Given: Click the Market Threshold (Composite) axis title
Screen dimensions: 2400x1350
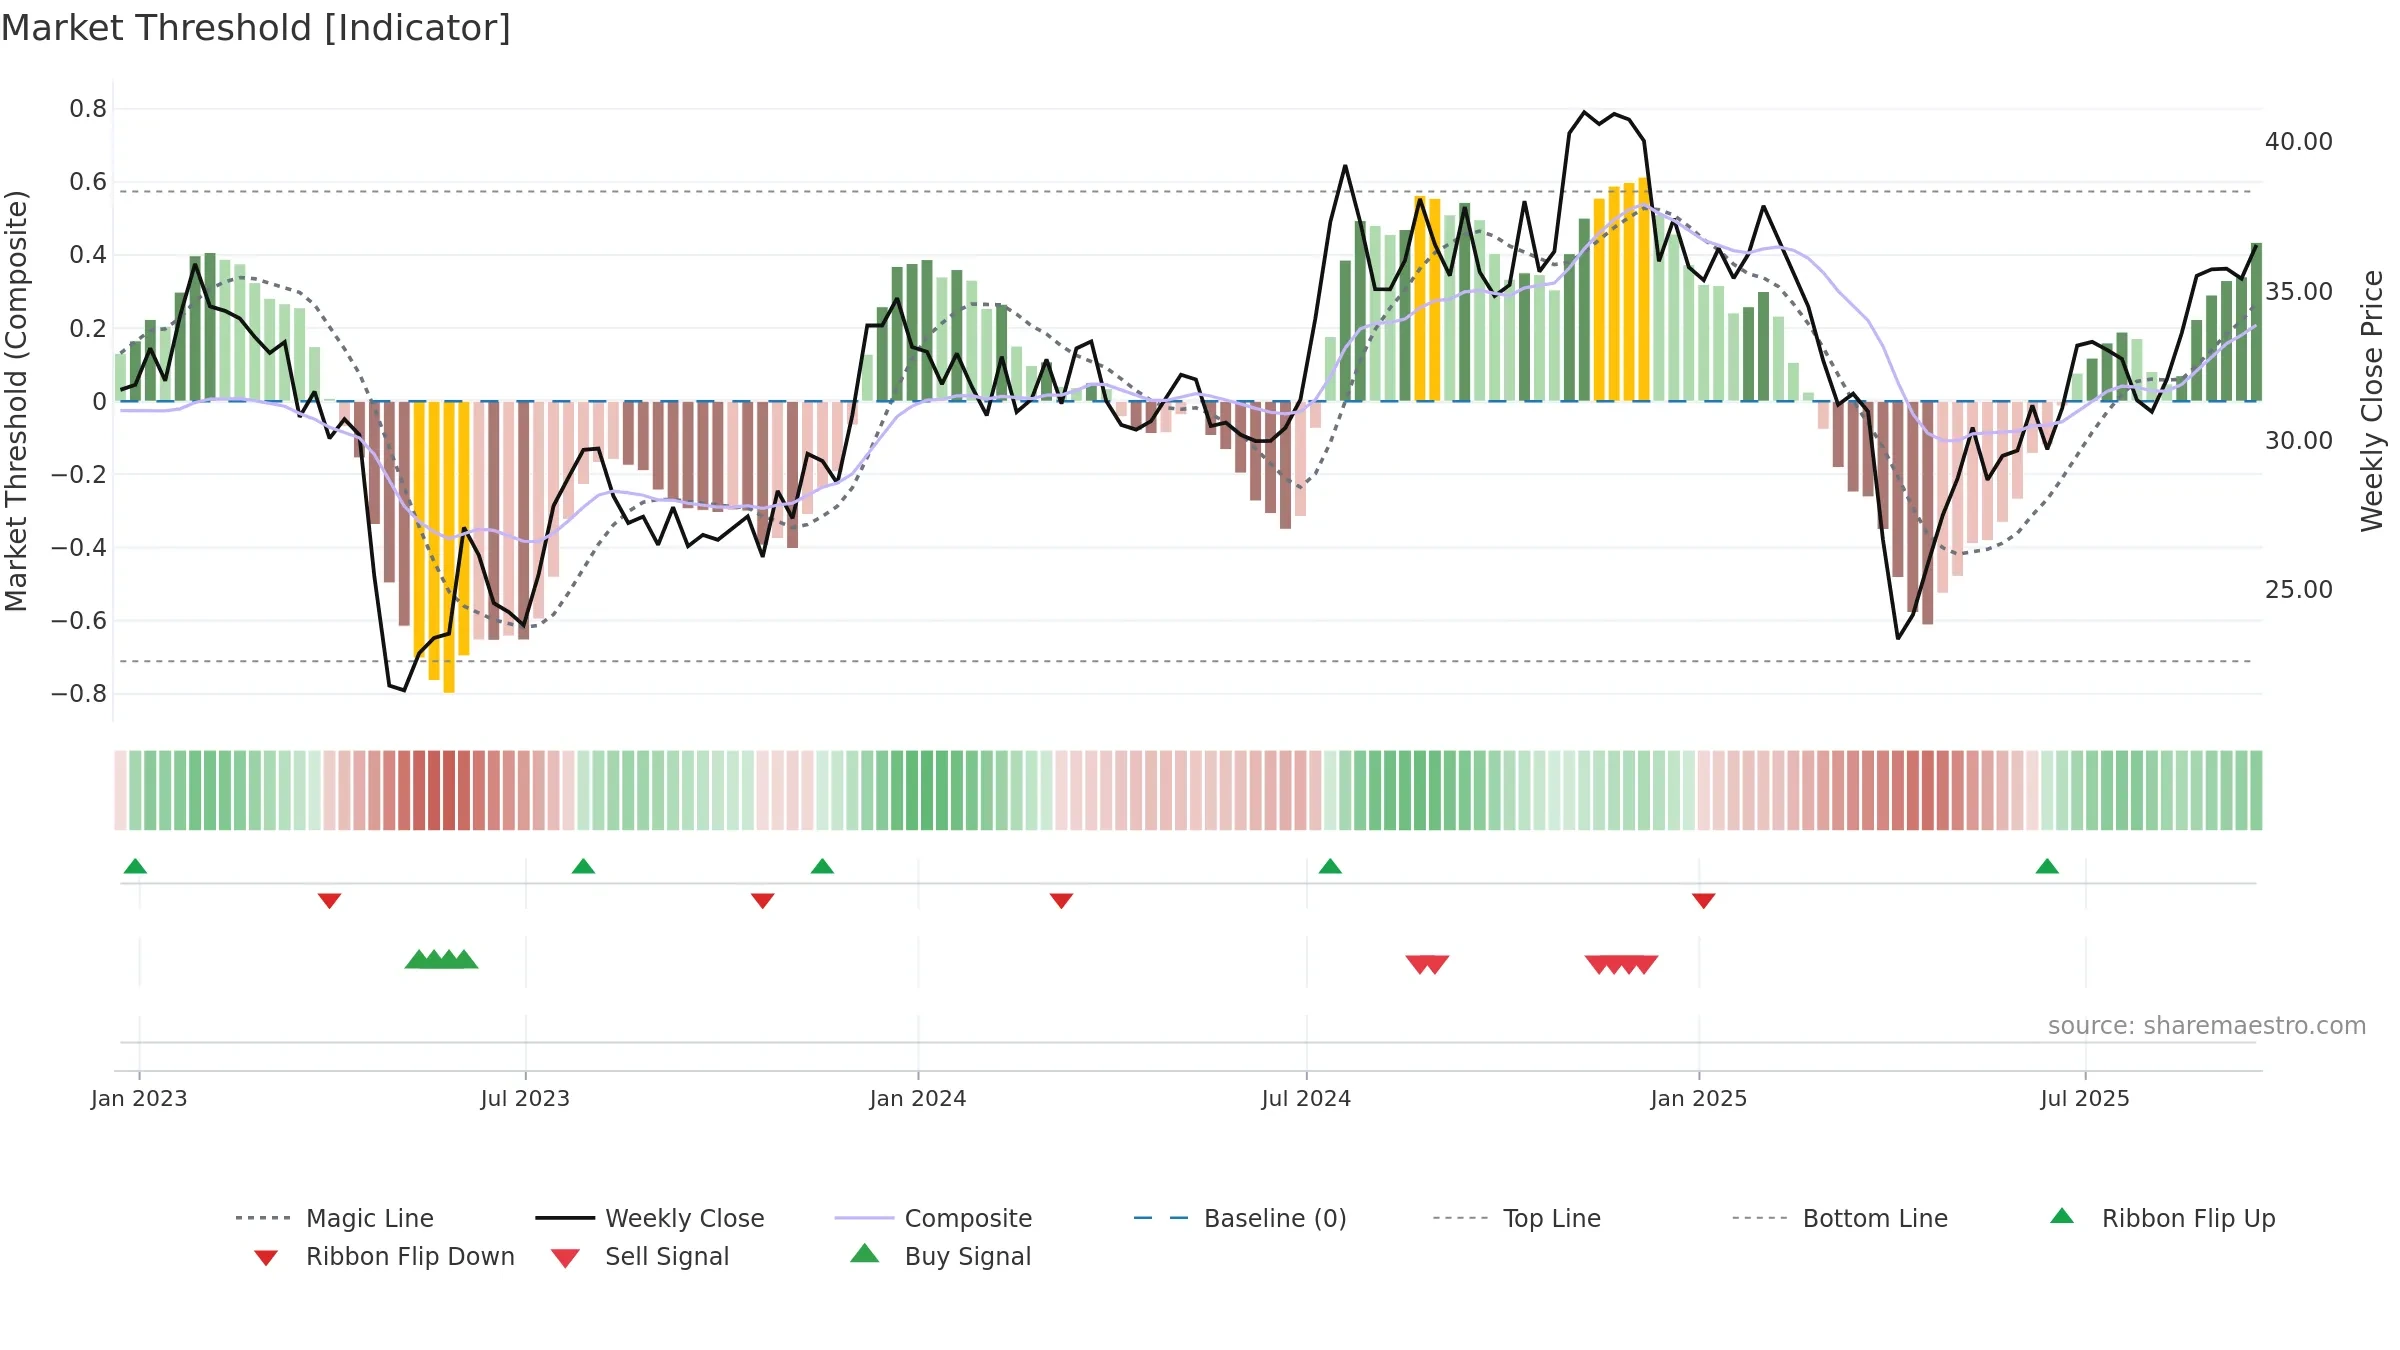Looking at the screenshot, I should (x=16, y=401).
